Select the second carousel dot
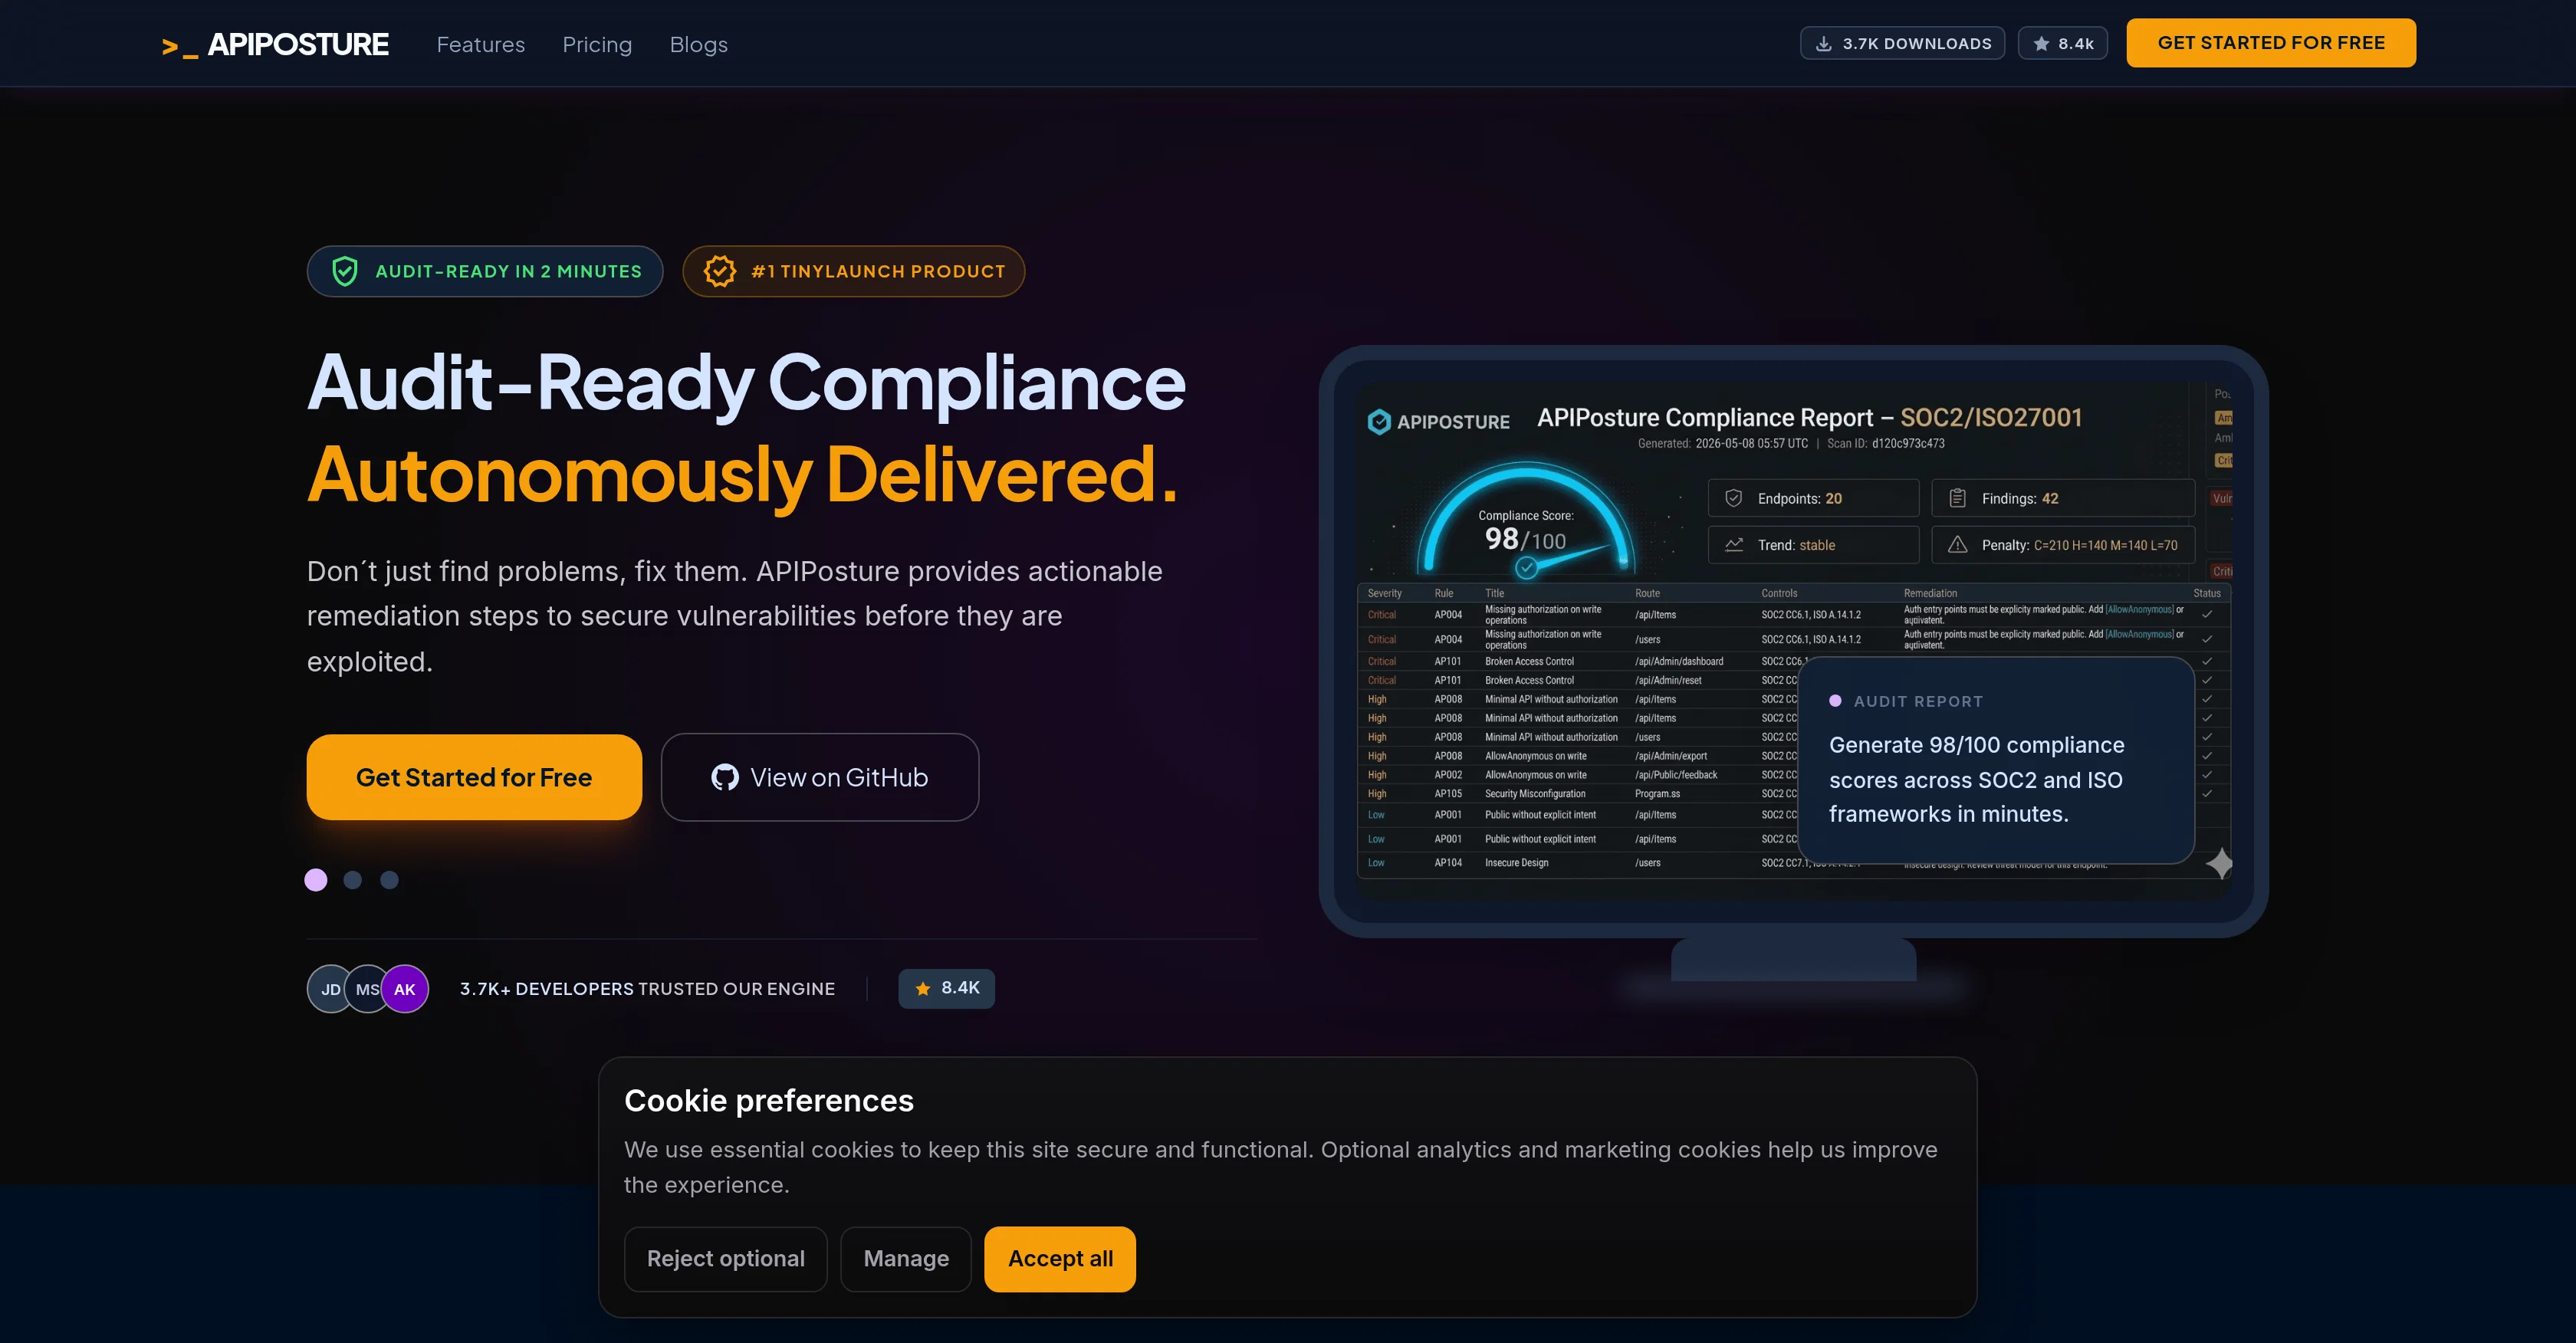2576x1343 pixels. click(x=353, y=880)
